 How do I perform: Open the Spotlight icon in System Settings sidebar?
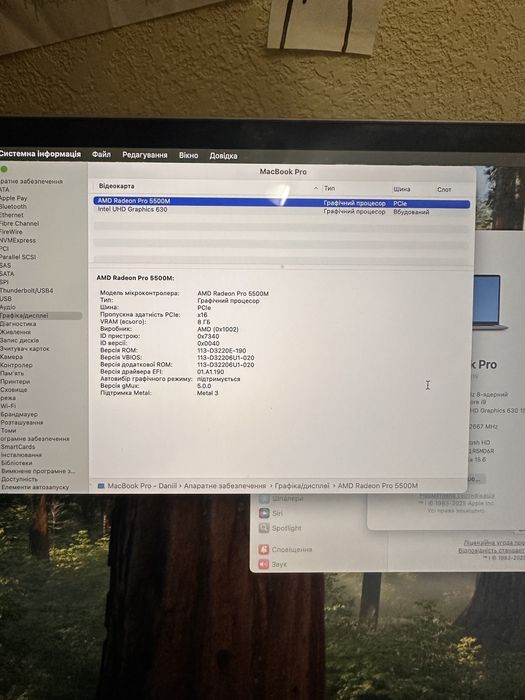[264, 529]
